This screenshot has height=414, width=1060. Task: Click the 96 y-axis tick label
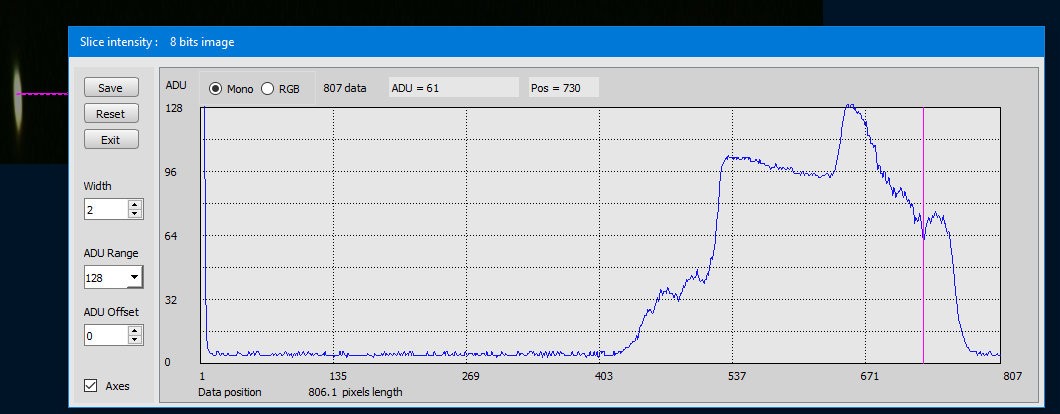pos(172,172)
